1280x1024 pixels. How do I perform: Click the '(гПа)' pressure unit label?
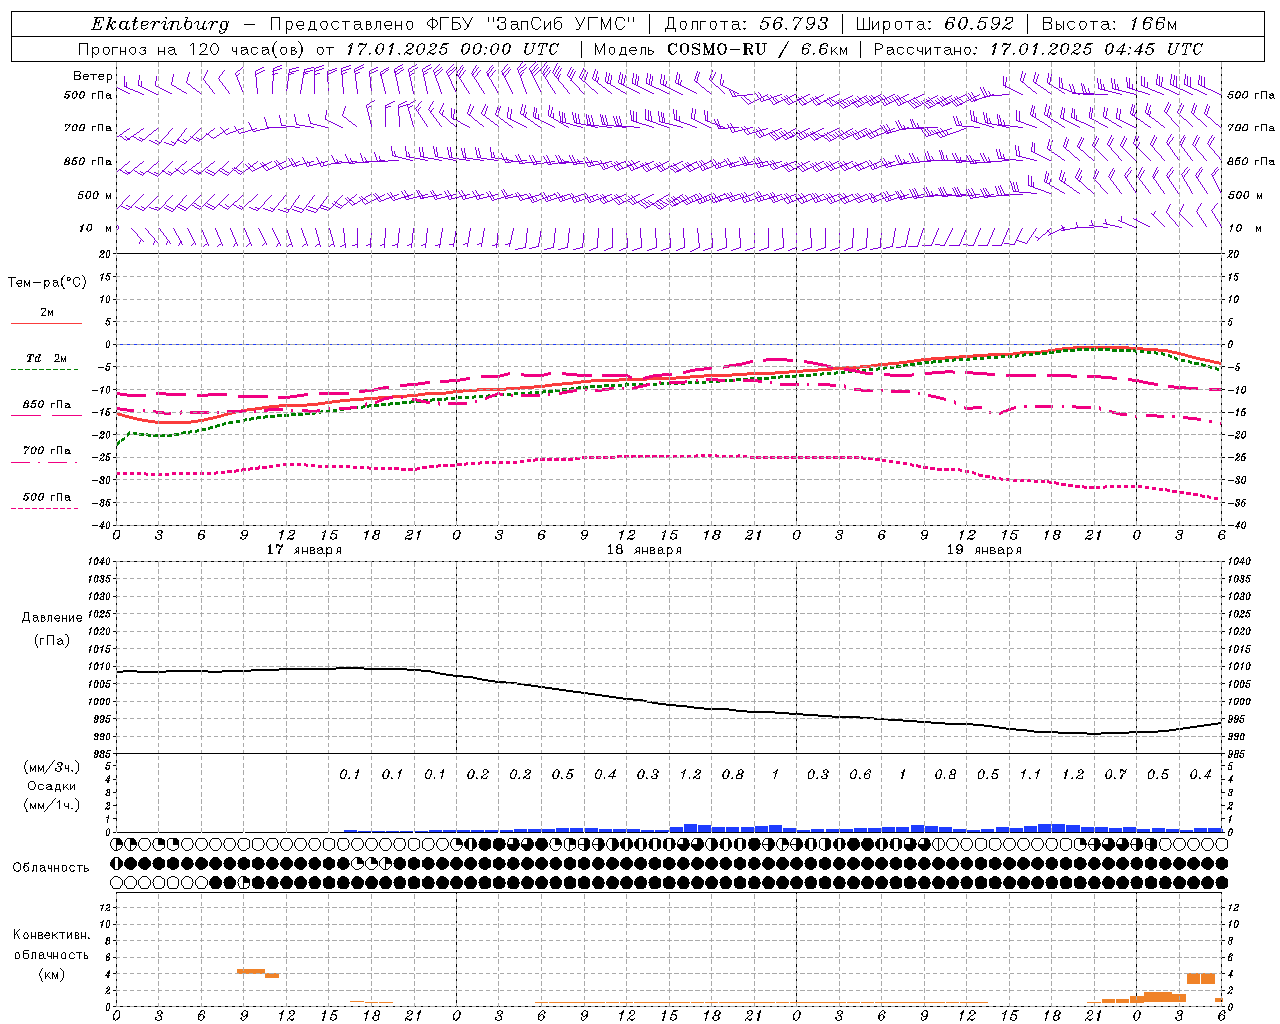[x=52, y=640]
